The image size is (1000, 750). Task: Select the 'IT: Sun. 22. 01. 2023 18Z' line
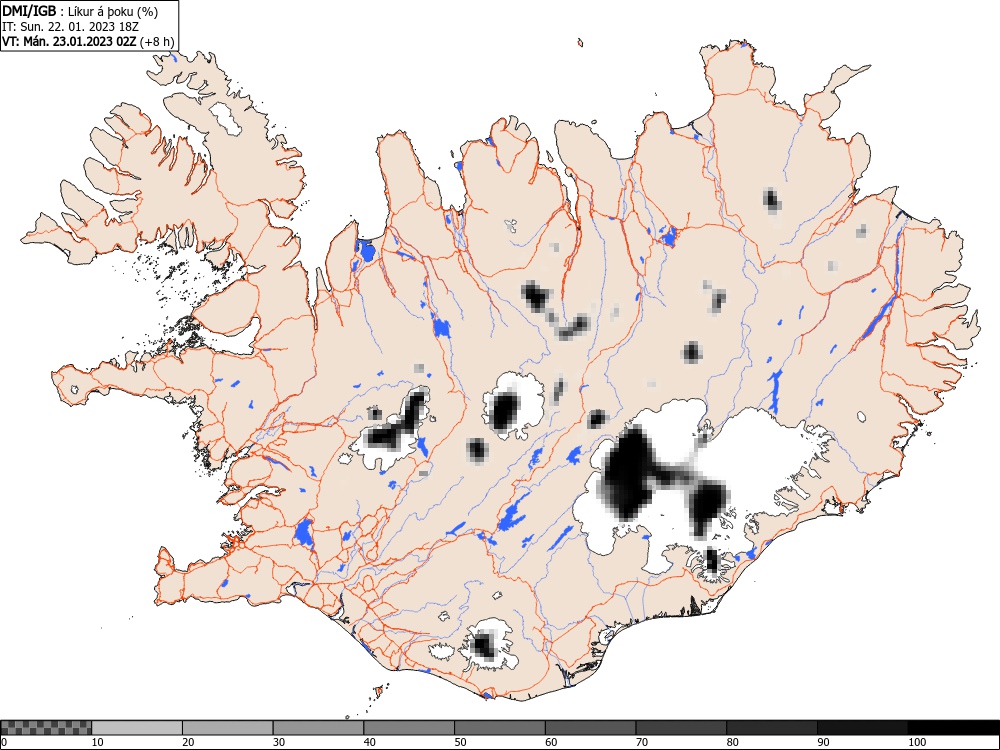pyautogui.click(x=70, y=27)
